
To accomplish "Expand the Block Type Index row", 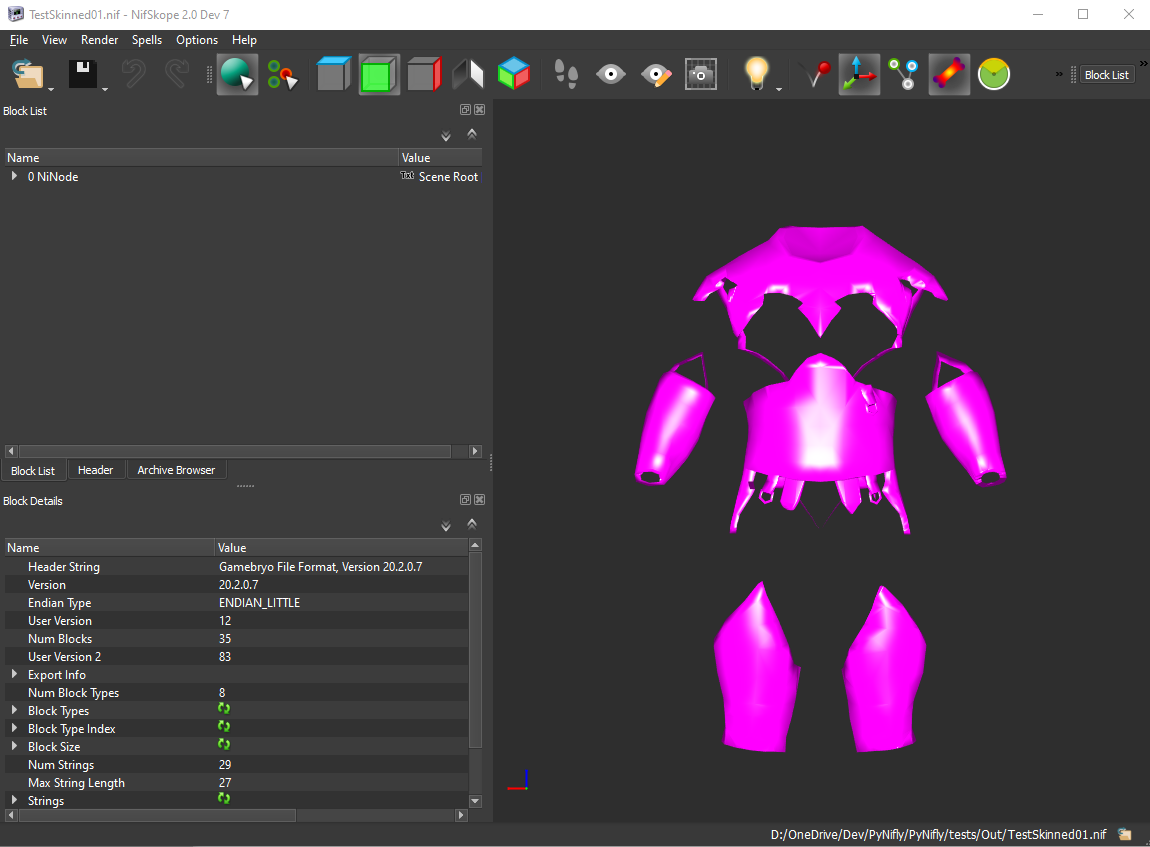I will click(14, 728).
